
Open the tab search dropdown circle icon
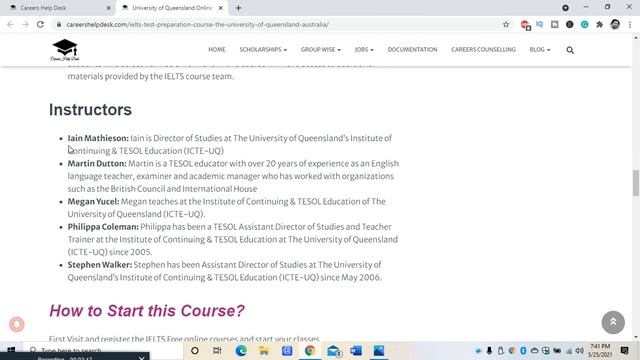[565, 8]
